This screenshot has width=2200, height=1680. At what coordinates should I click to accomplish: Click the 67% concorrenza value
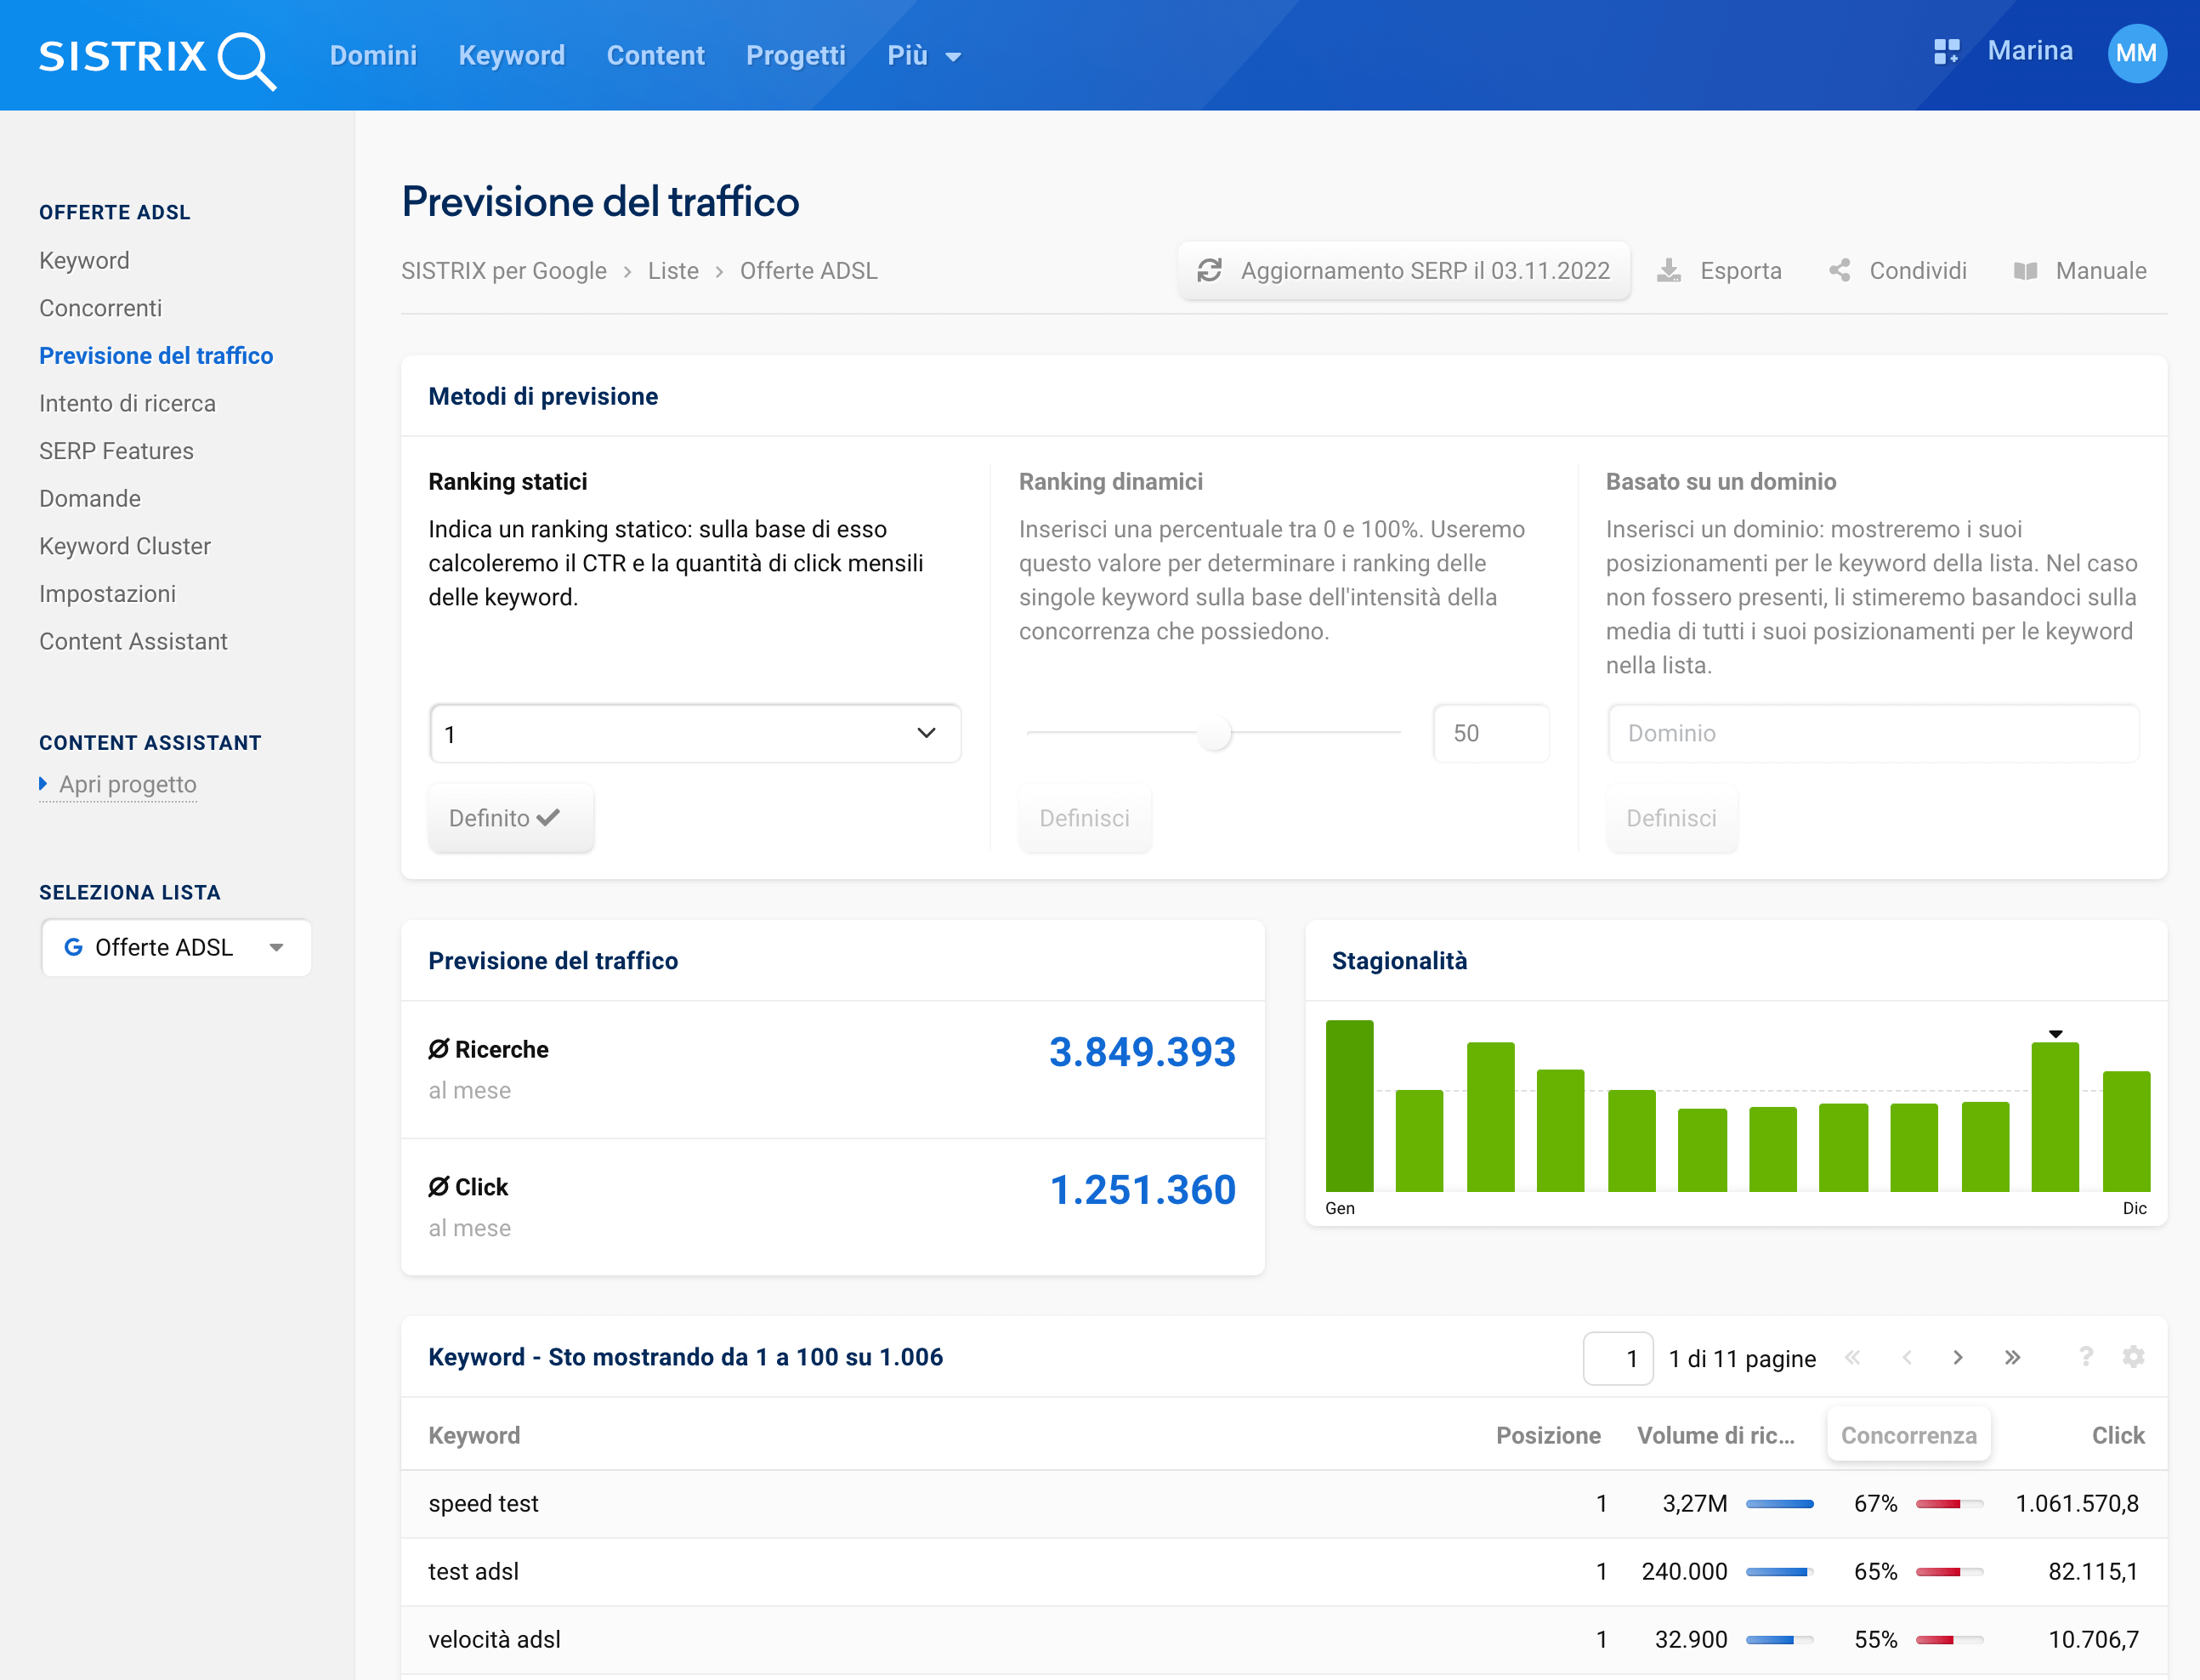[x=1875, y=1503]
